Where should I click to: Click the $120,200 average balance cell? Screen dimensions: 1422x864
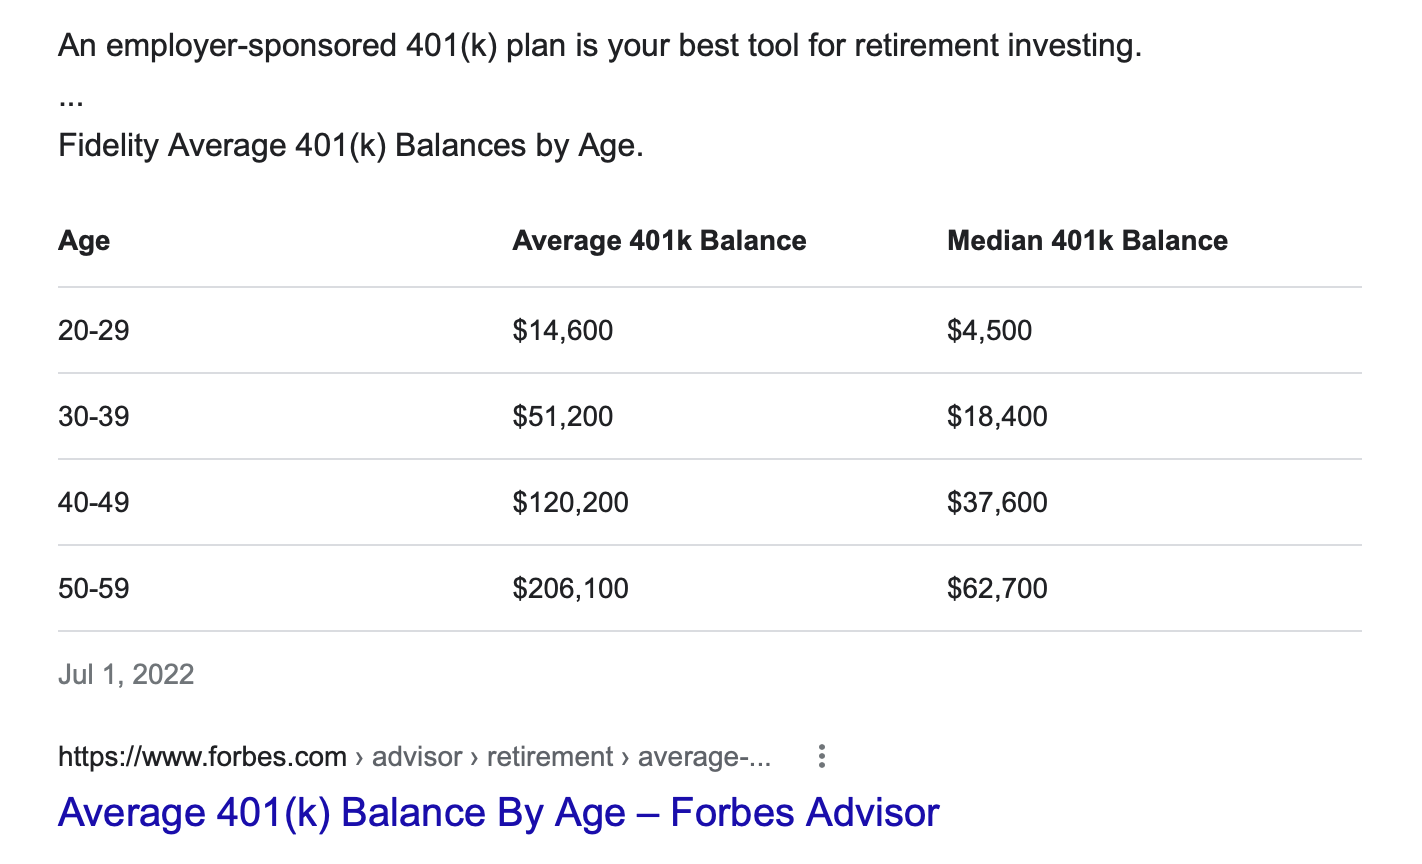click(x=571, y=503)
